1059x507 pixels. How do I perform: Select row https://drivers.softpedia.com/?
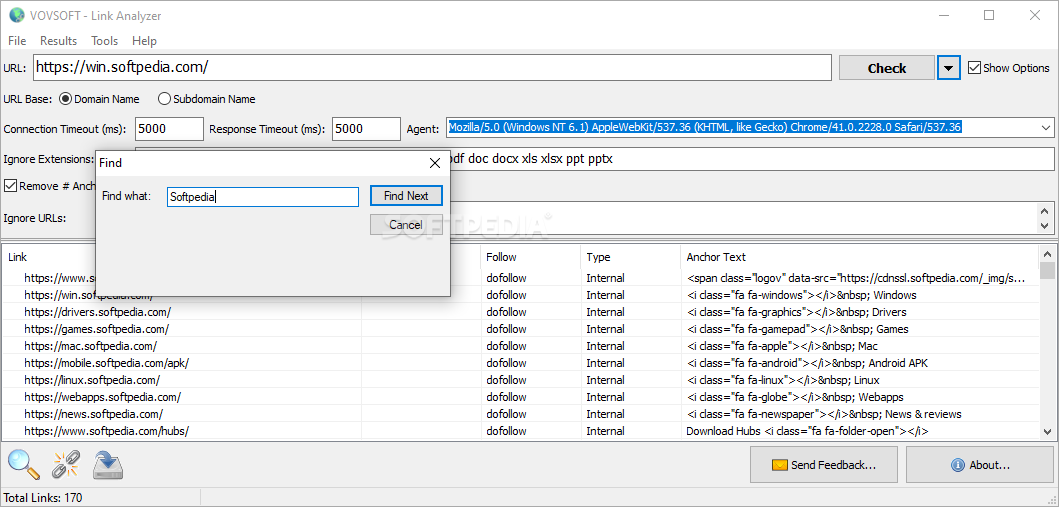(x=520, y=312)
